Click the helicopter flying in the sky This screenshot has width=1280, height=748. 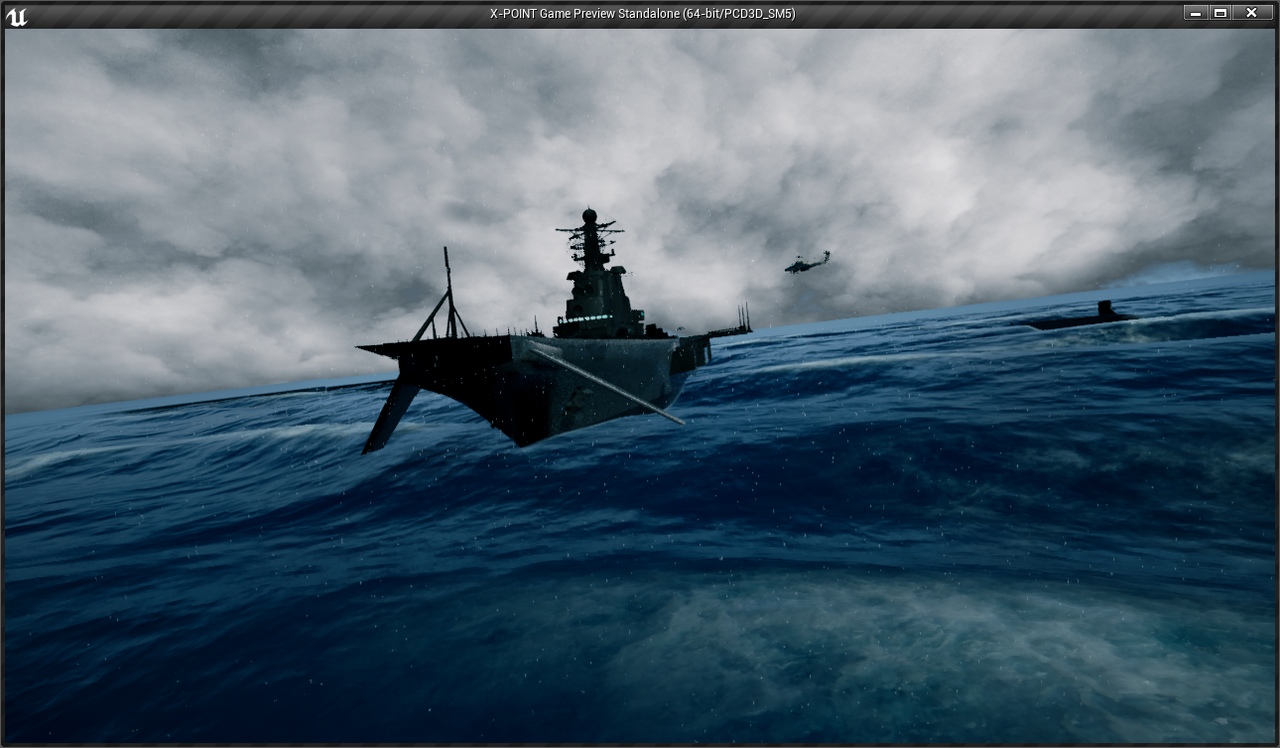807,262
